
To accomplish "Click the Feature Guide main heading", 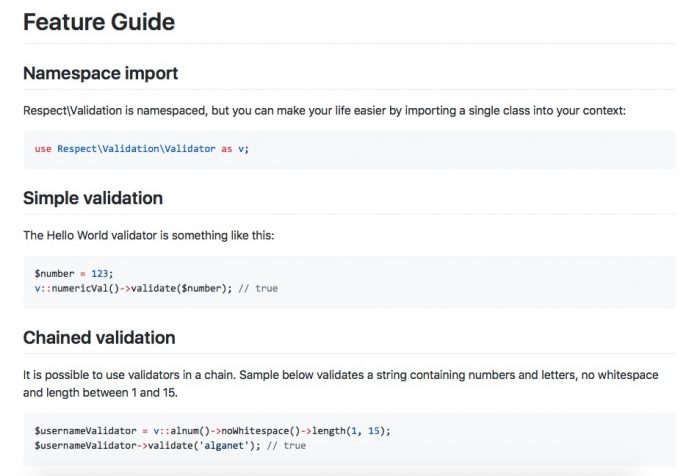I will point(98,21).
